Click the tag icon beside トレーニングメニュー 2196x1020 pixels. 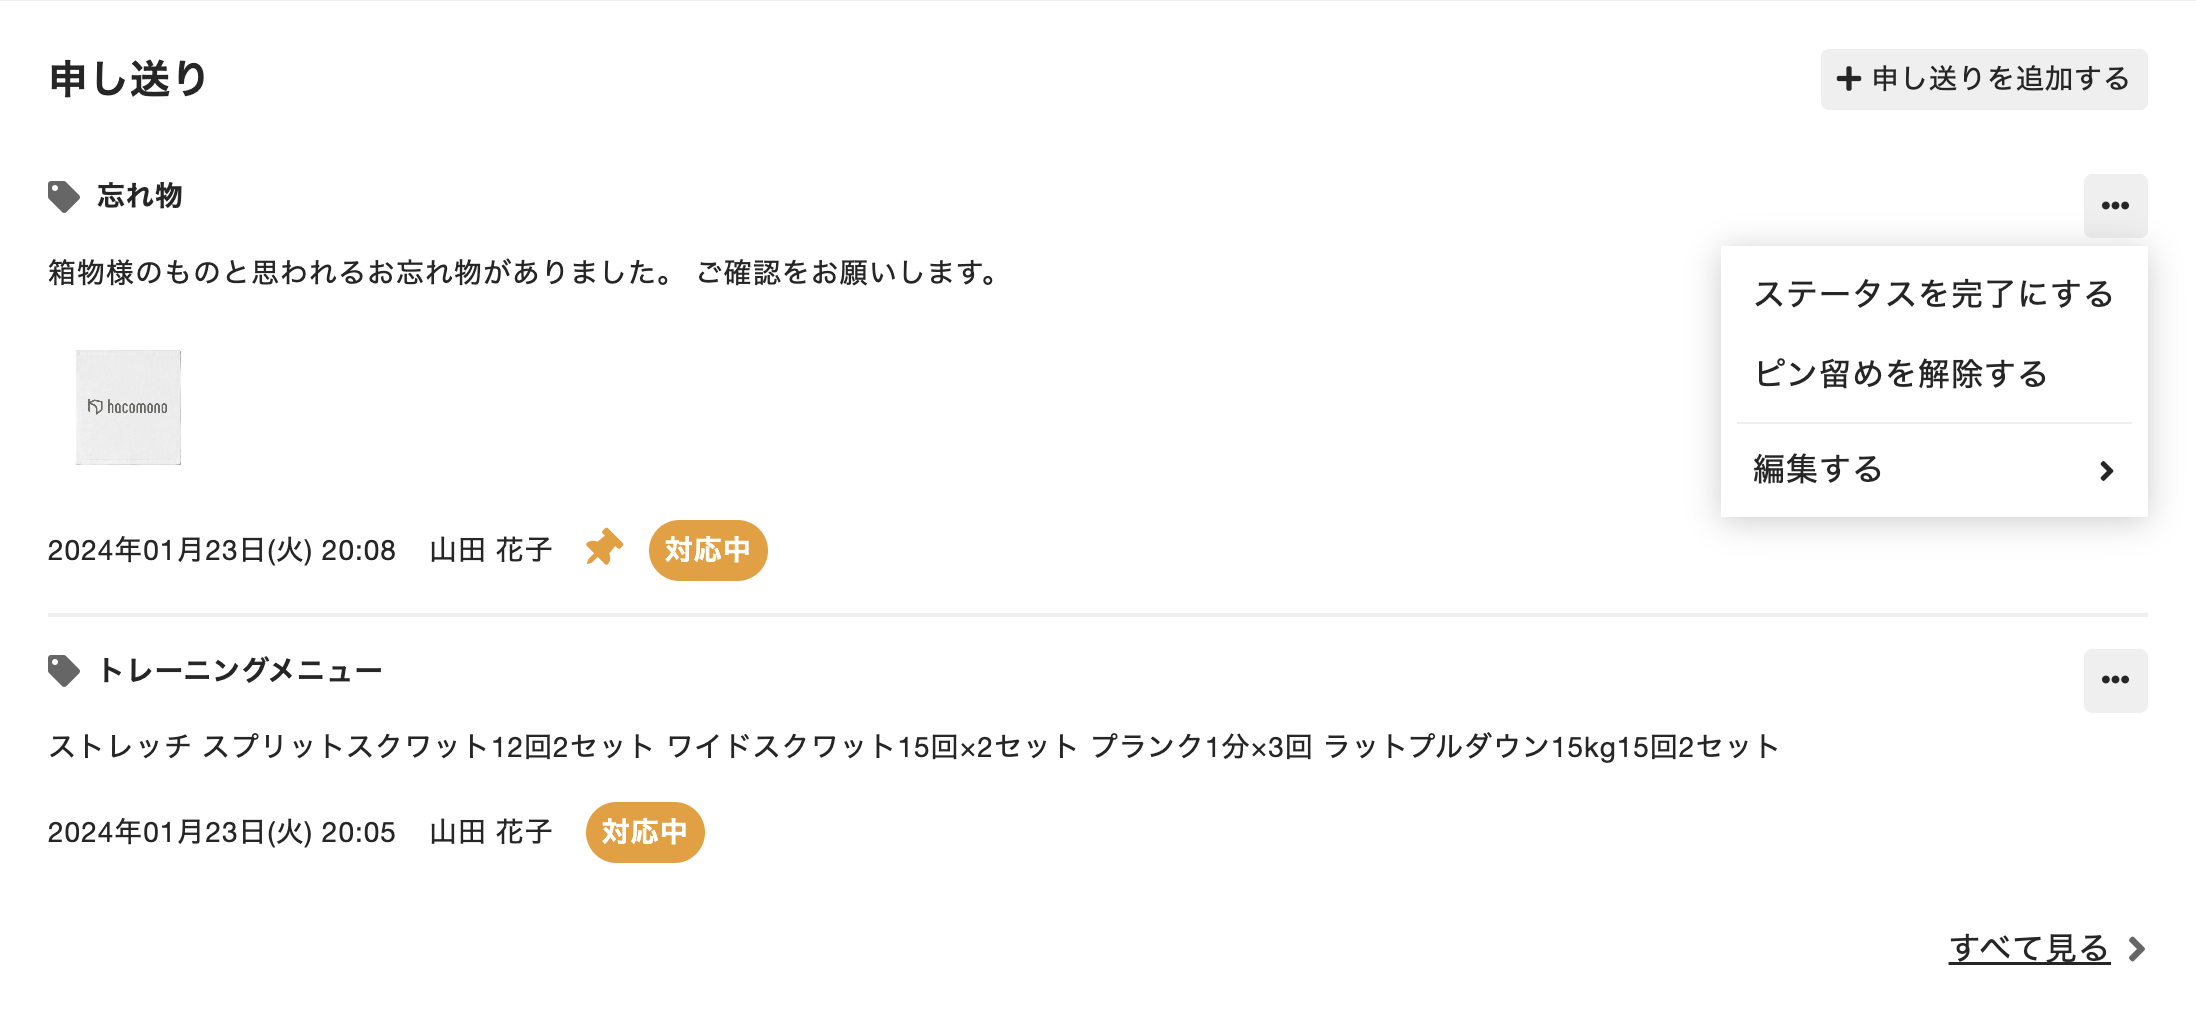pyautogui.click(x=64, y=670)
